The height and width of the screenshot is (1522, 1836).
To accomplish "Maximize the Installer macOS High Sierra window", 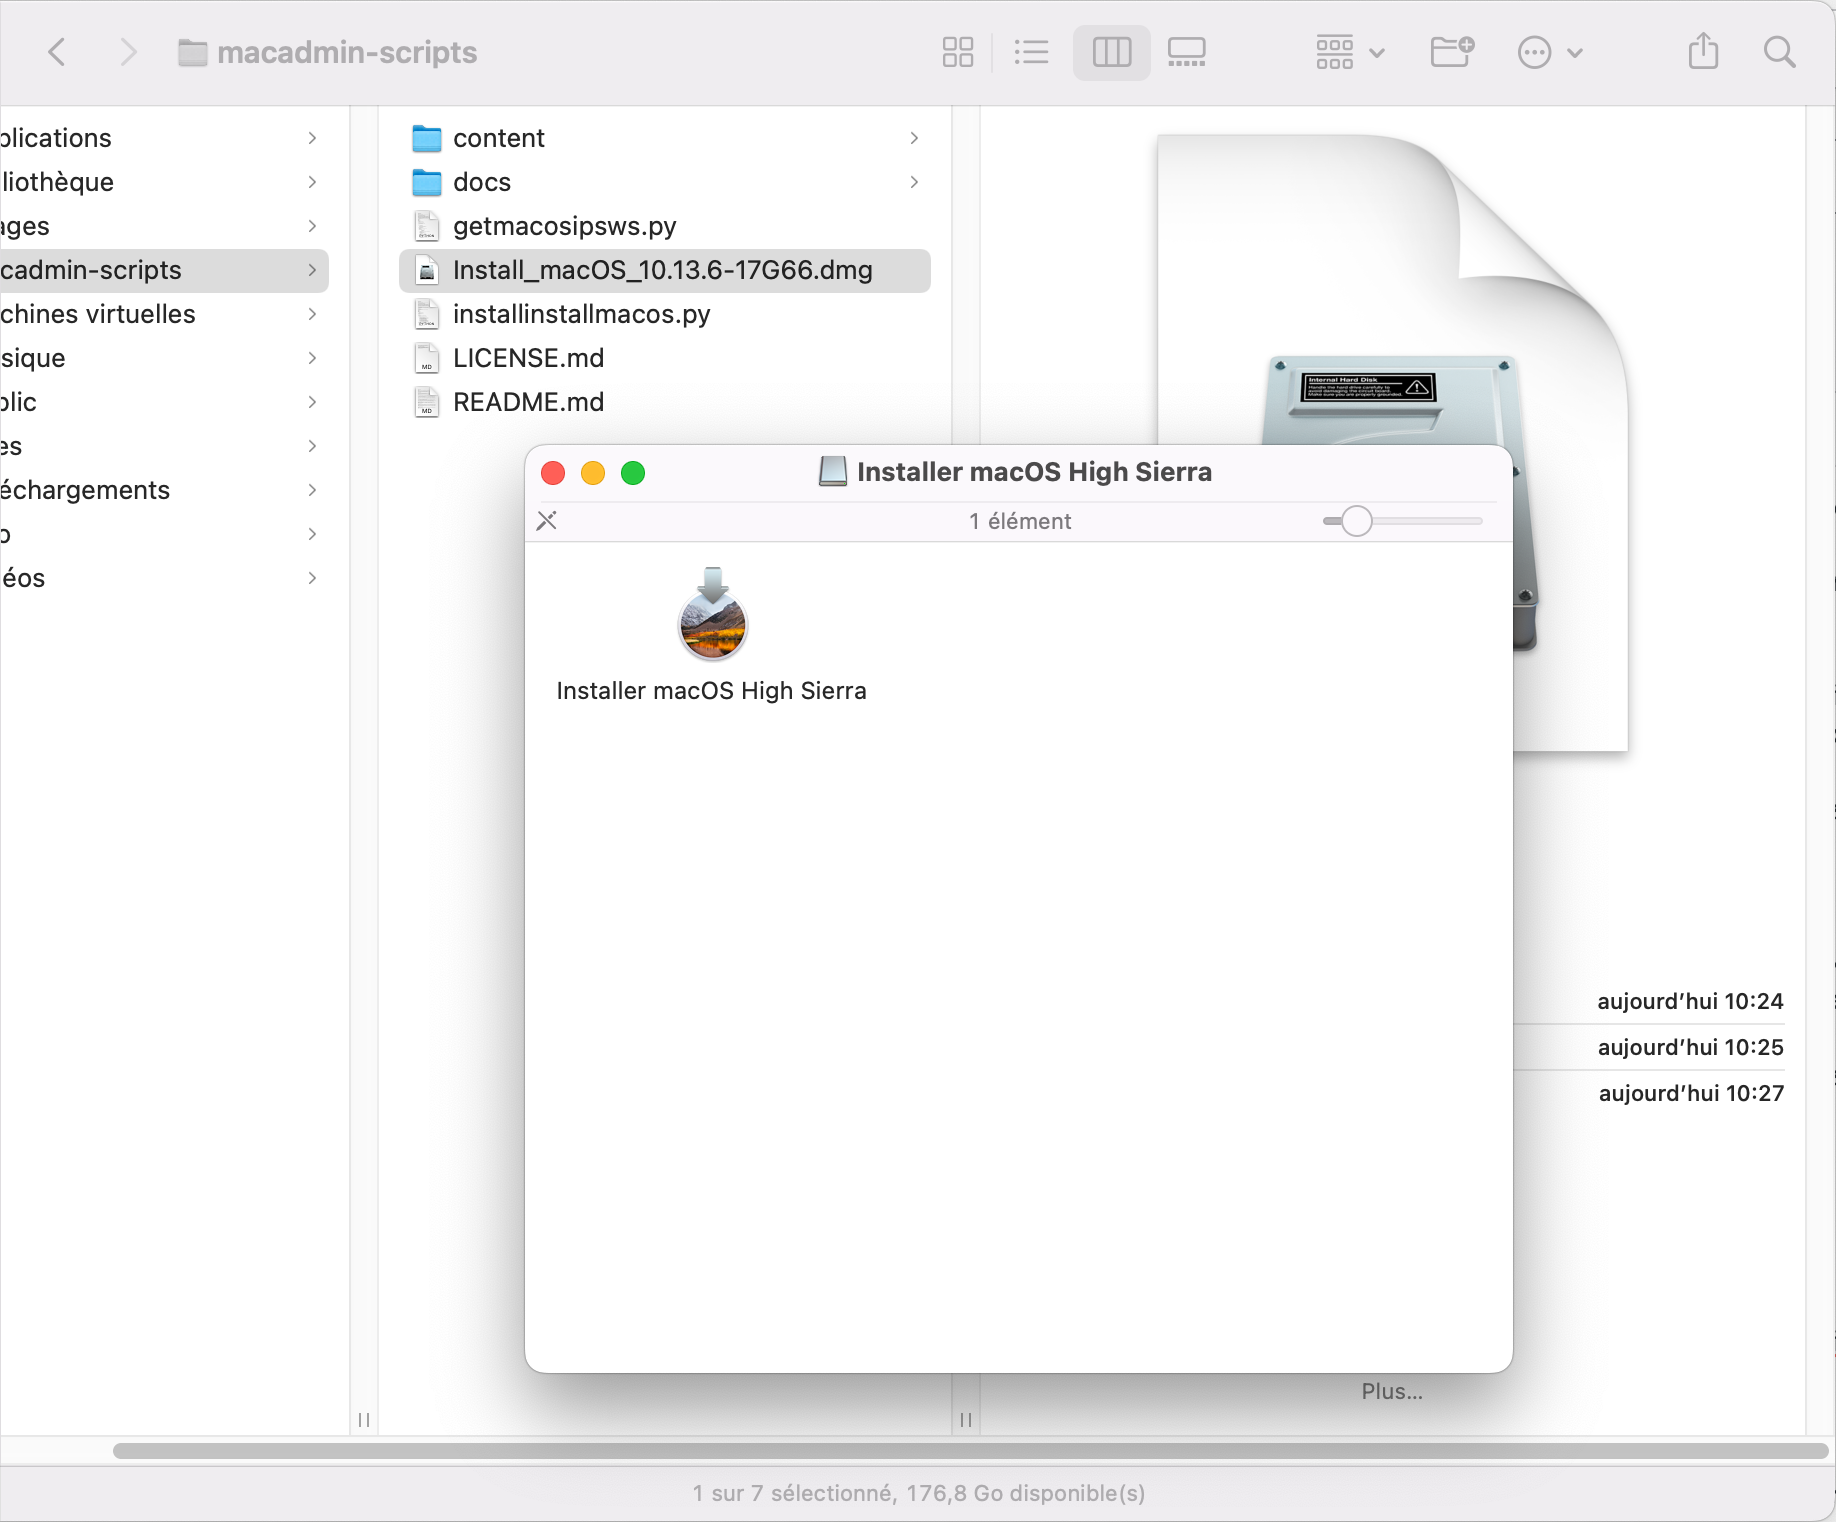I will point(633,473).
